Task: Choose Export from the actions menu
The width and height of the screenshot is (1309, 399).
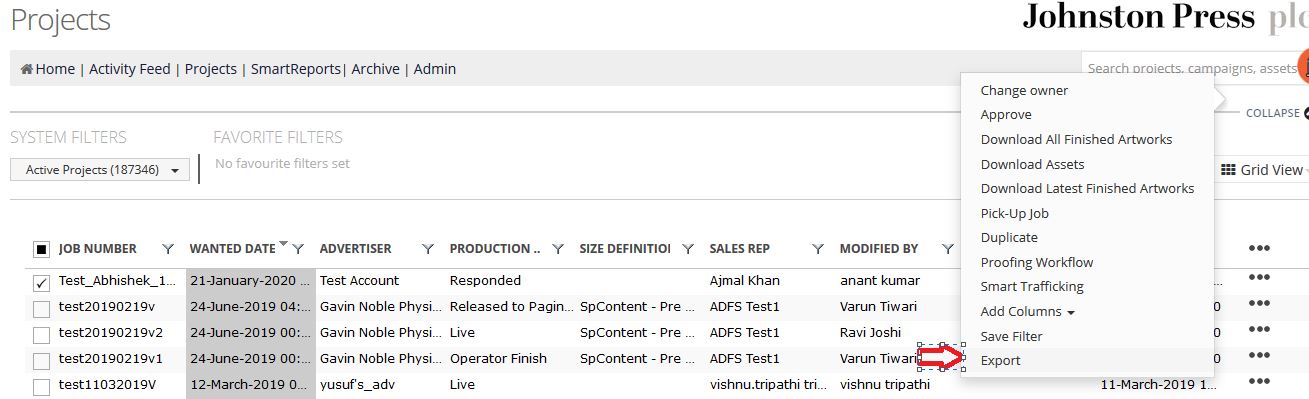Action: 1001,361
